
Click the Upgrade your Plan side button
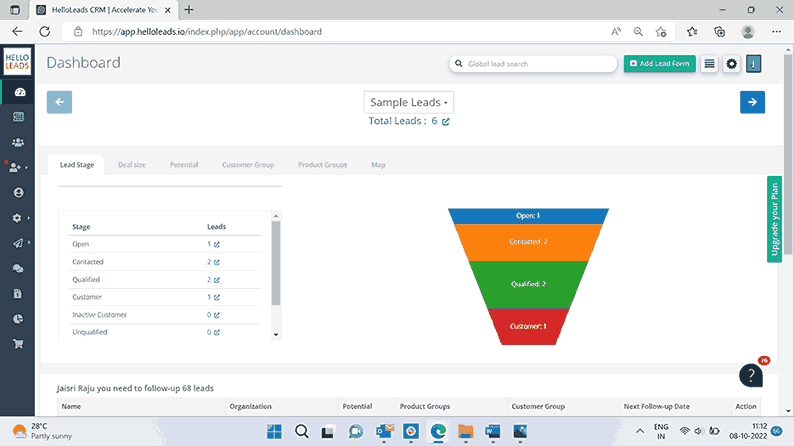pos(773,219)
